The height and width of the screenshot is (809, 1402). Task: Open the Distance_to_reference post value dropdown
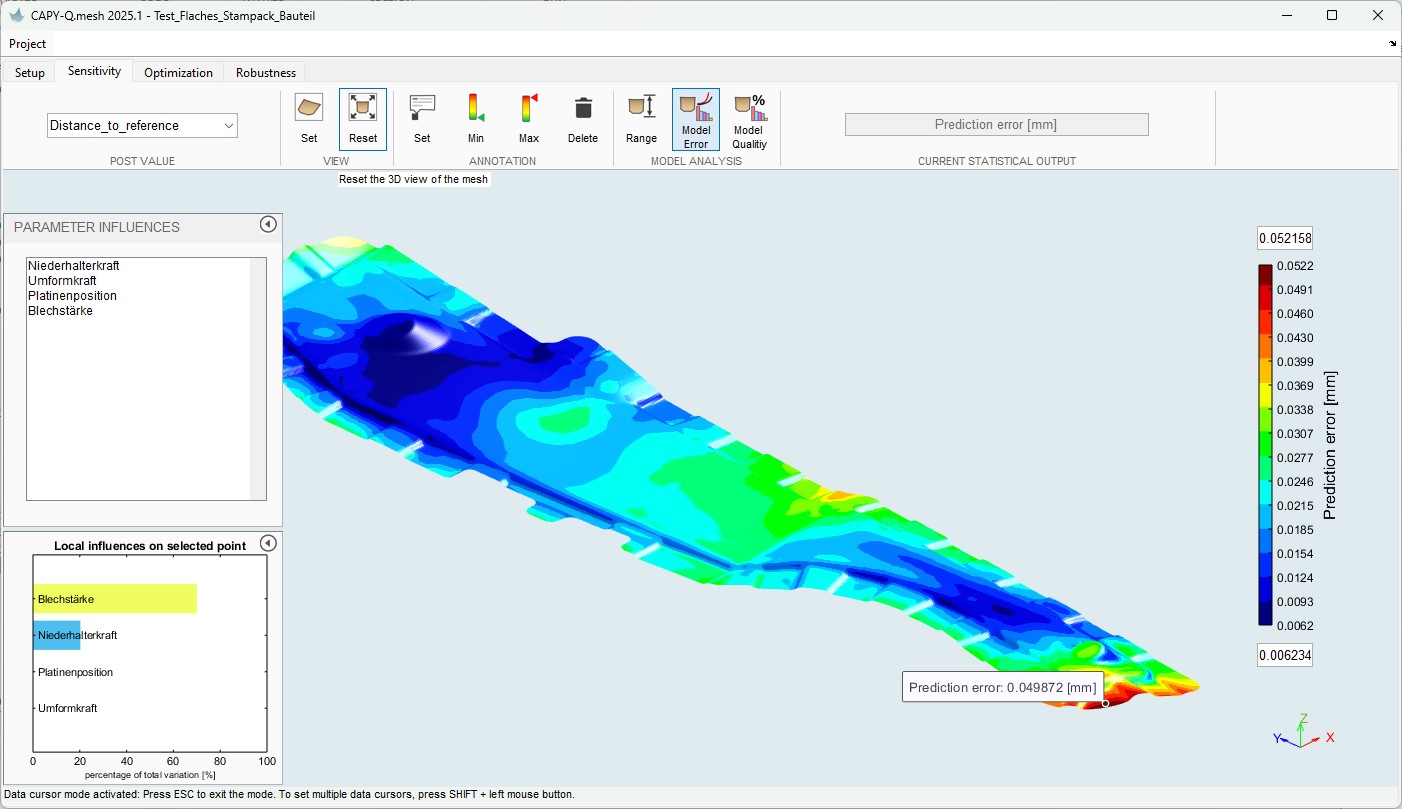[143, 125]
